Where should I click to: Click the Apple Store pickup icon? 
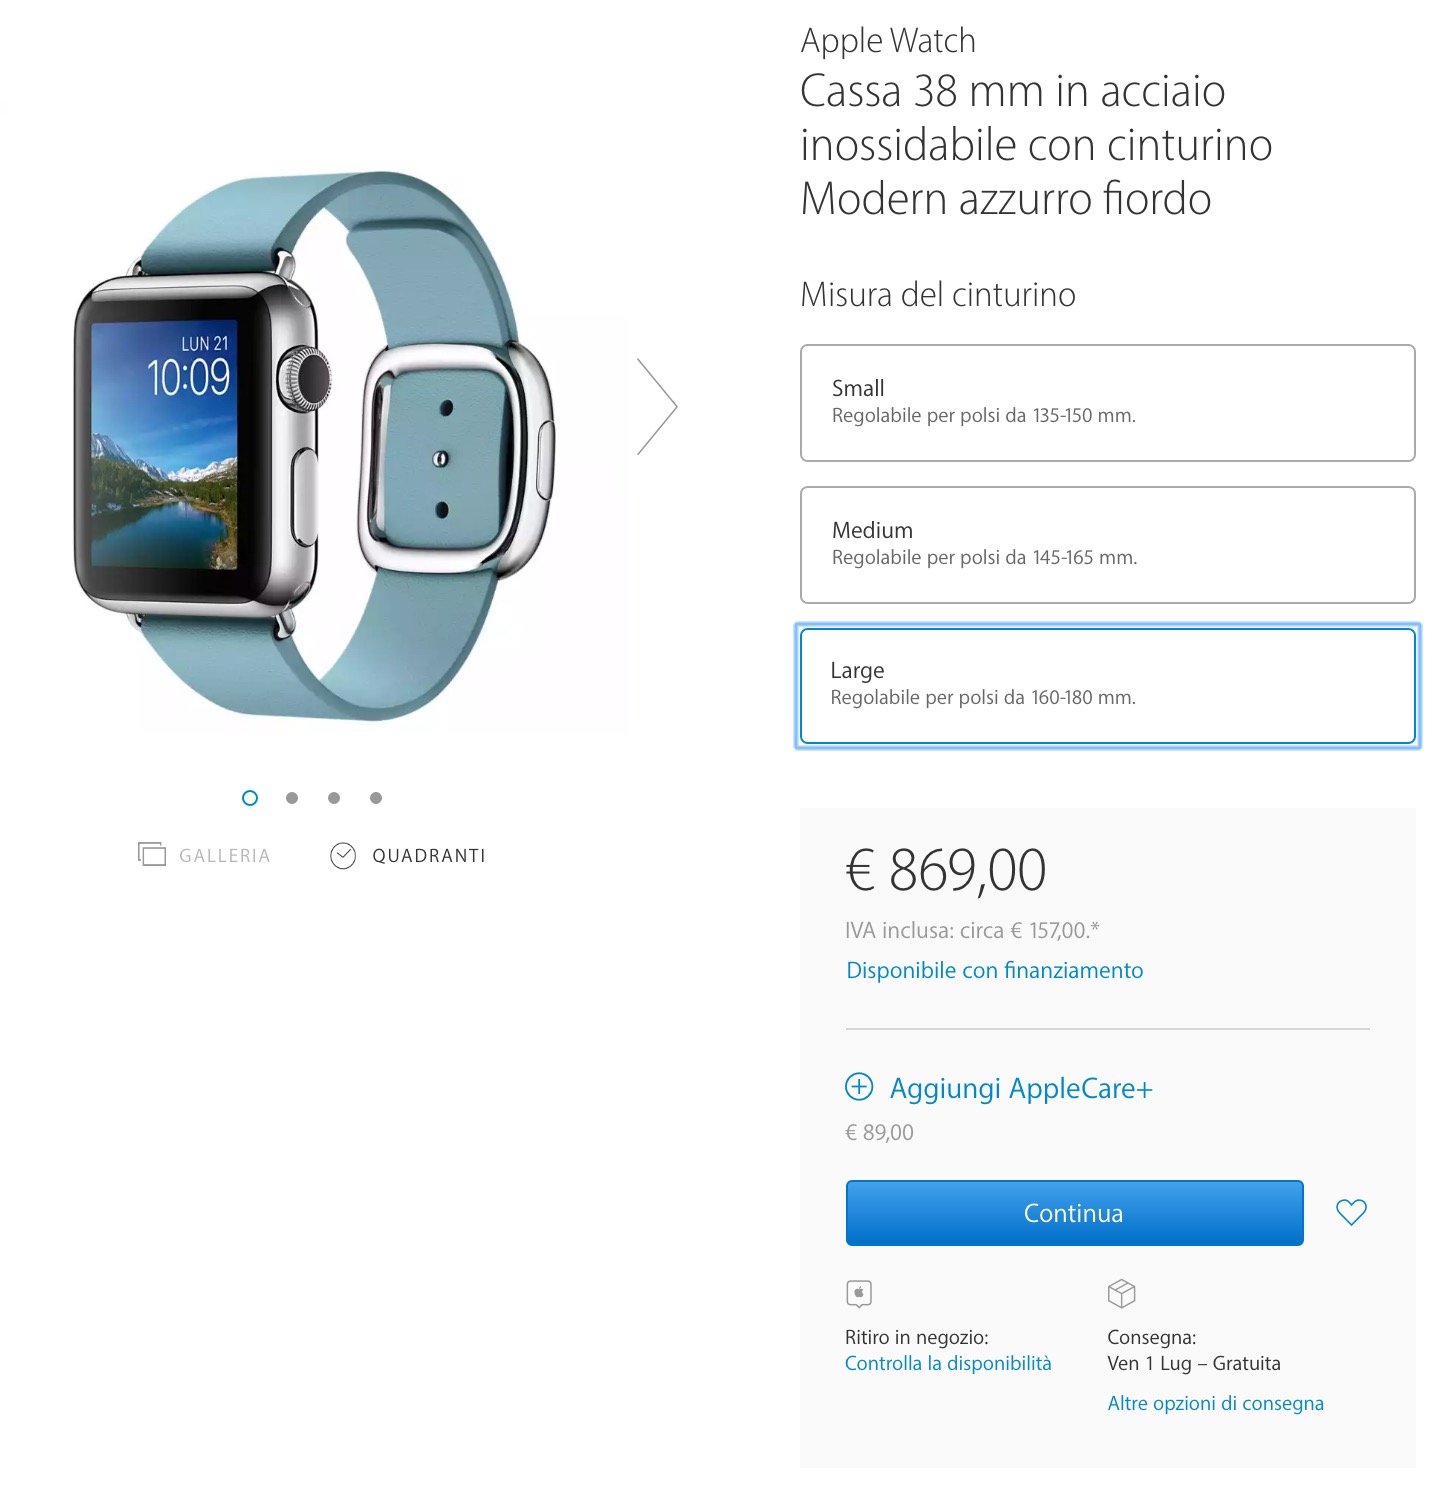pyautogui.click(x=859, y=1294)
